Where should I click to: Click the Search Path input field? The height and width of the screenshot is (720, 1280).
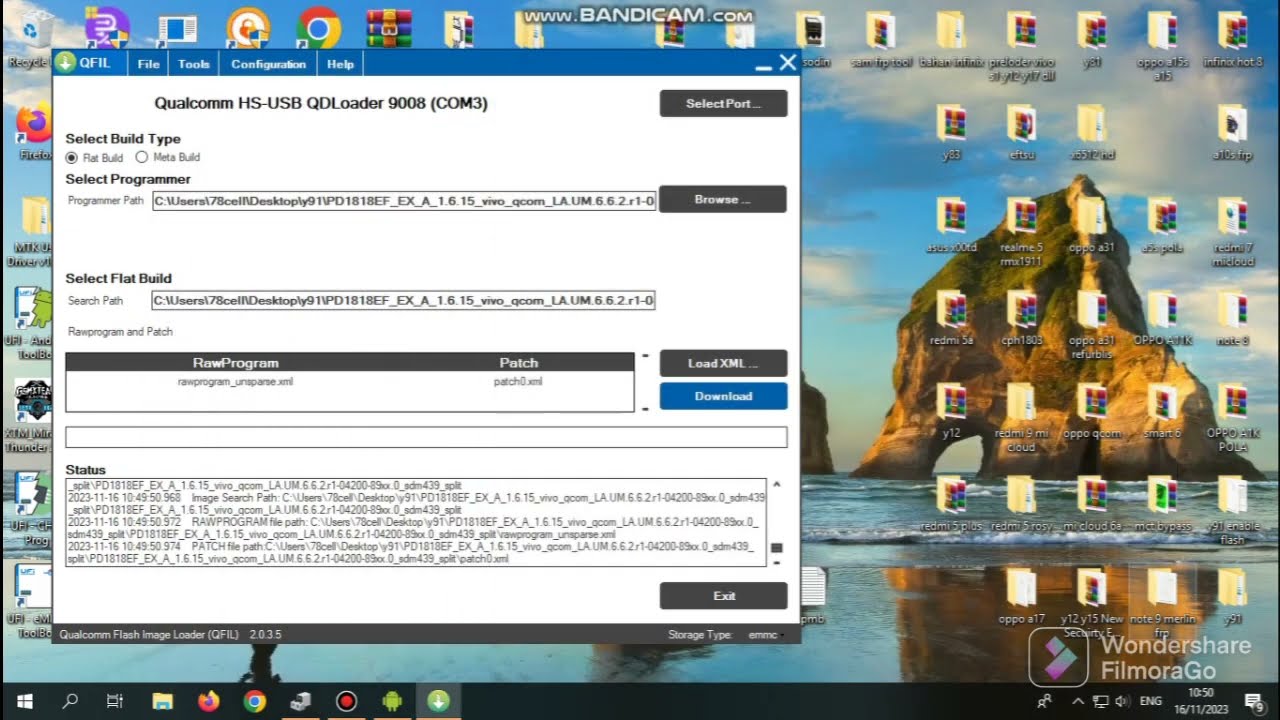(404, 300)
